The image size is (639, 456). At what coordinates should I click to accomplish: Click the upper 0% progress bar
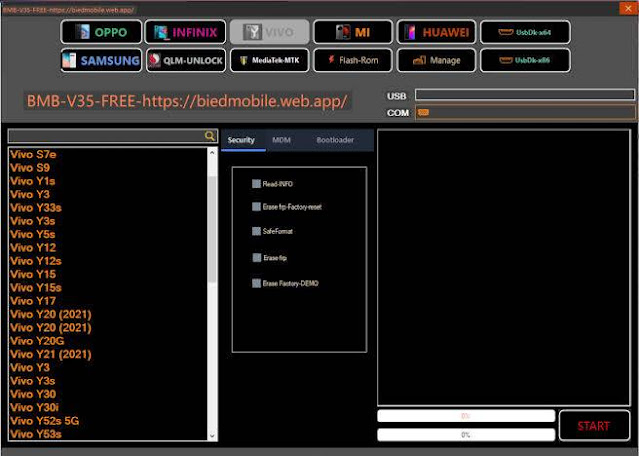pyautogui.click(x=466, y=416)
